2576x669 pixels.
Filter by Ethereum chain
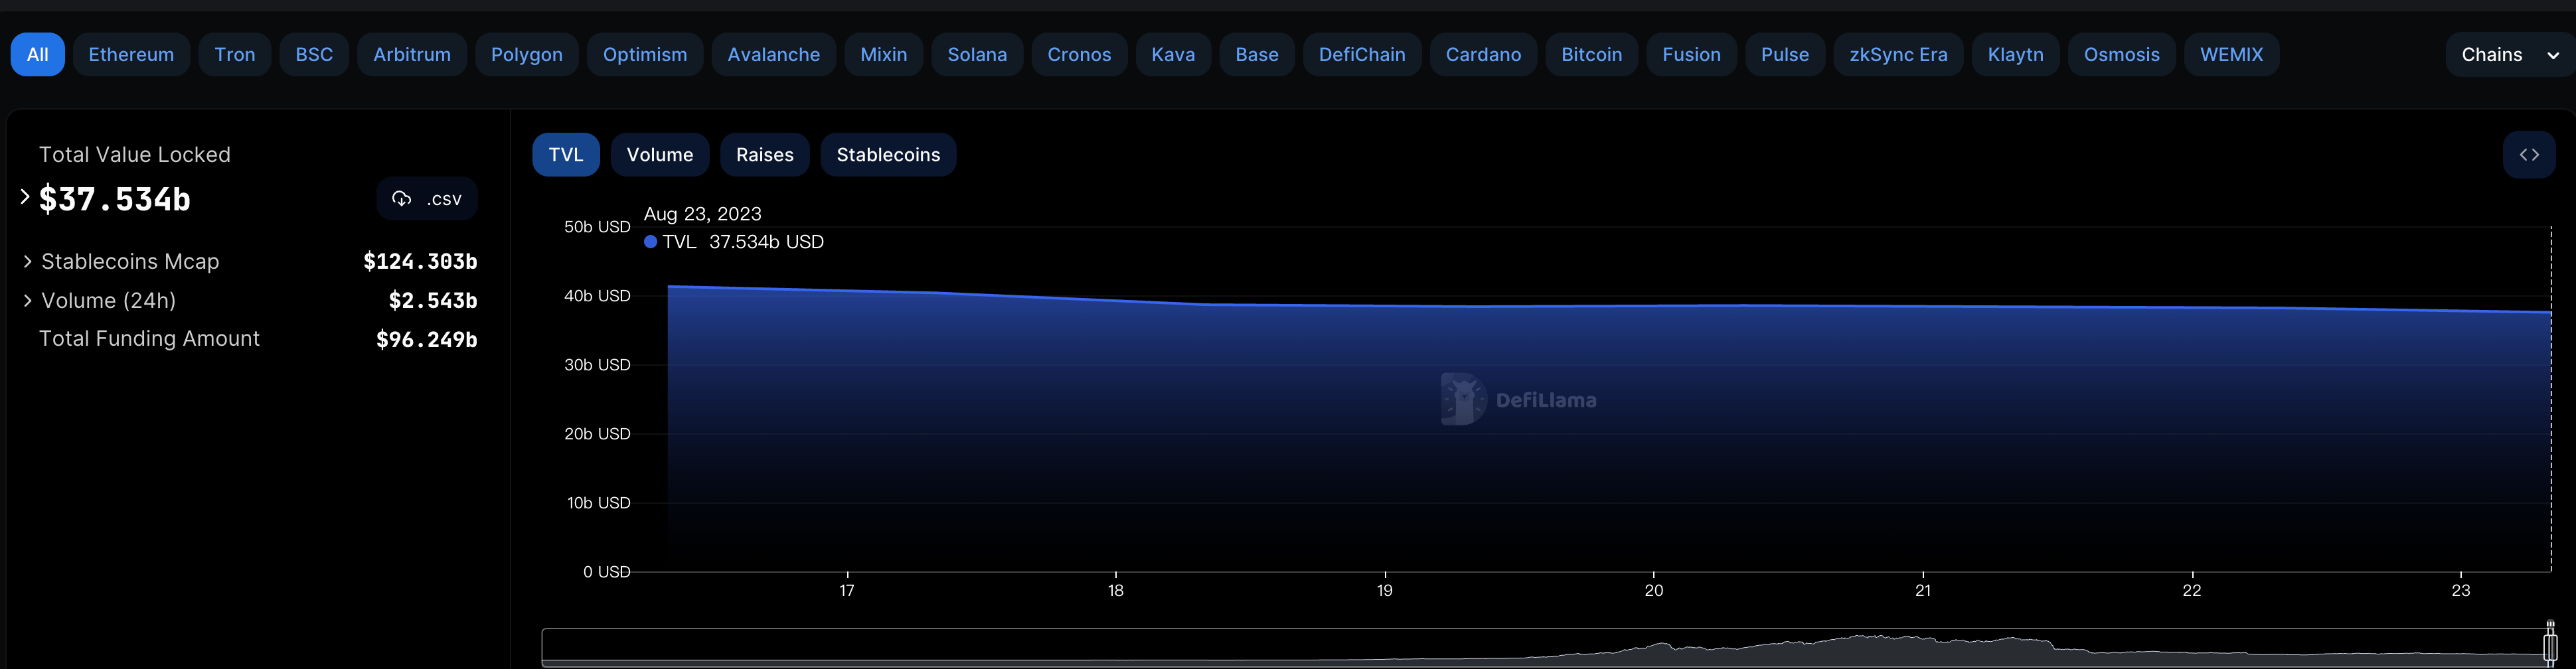pyautogui.click(x=131, y=54)
